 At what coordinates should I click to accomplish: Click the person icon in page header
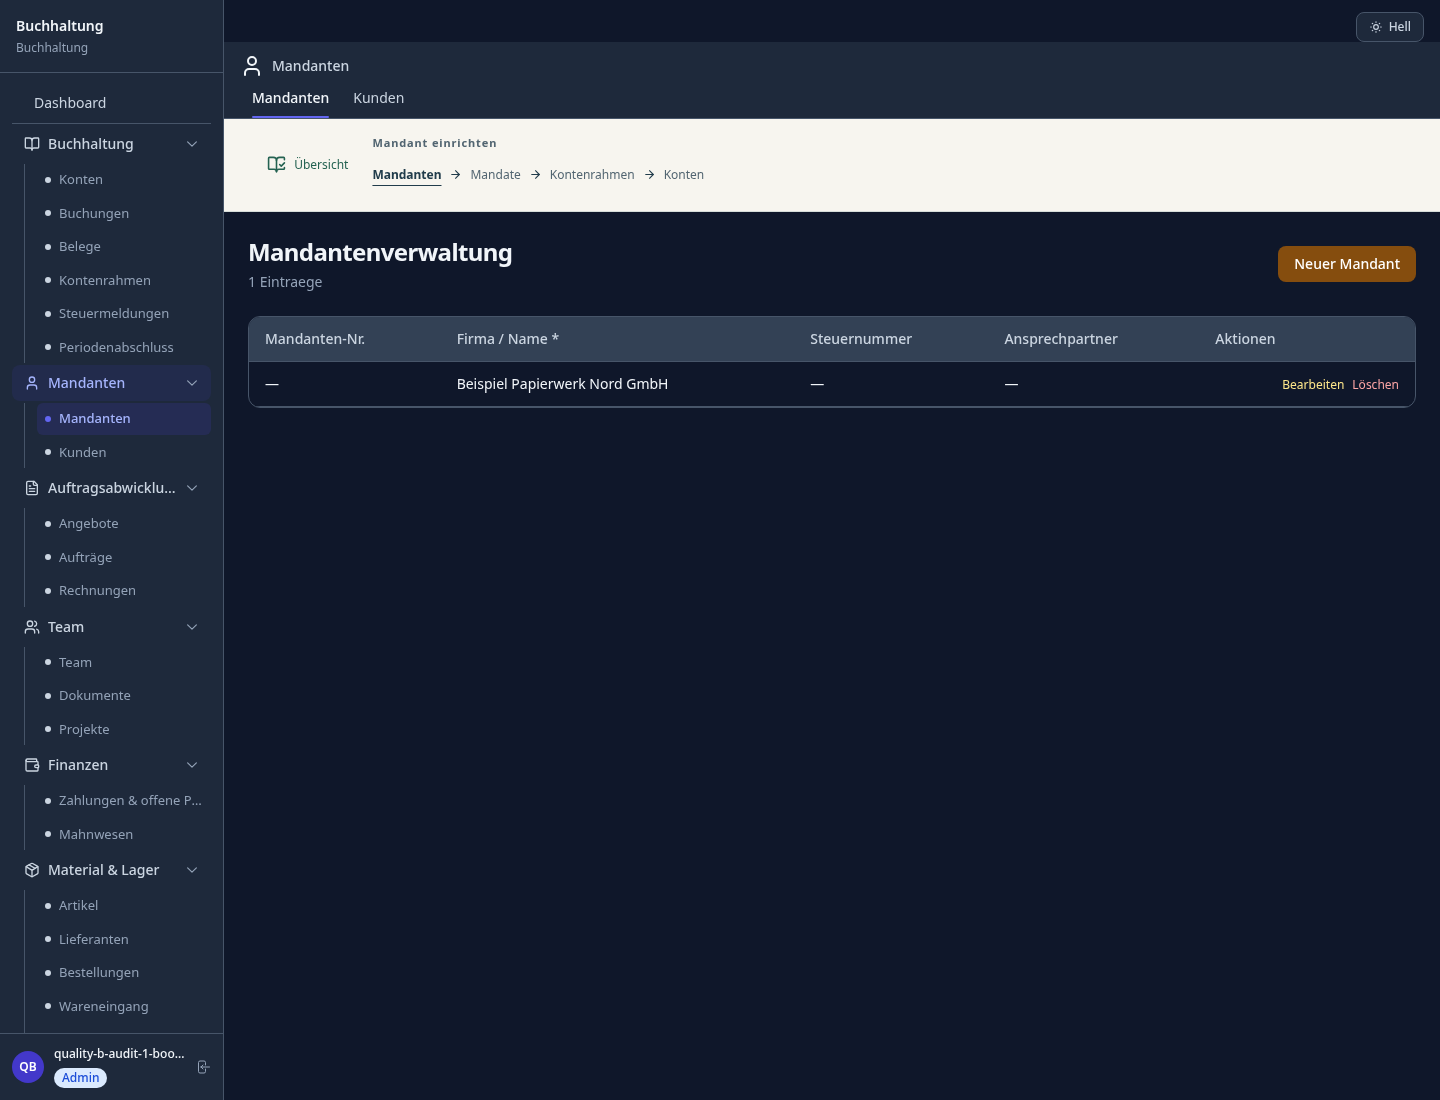(252, 66)
